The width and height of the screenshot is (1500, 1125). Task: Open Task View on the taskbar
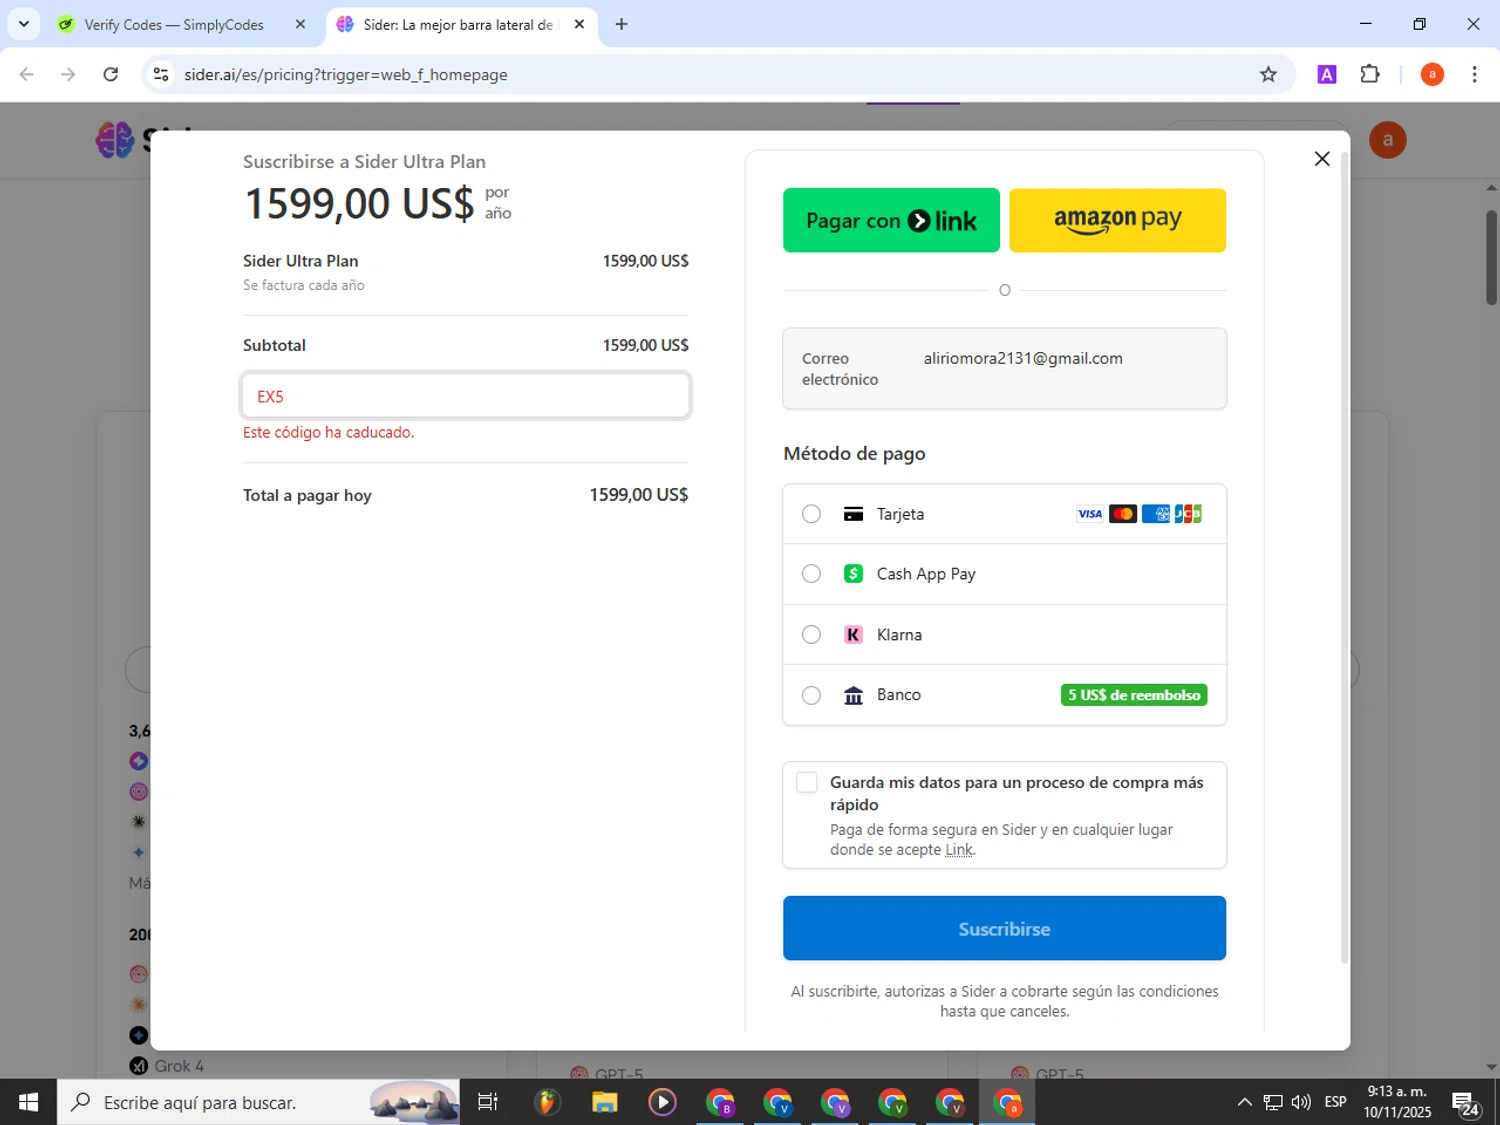(488, 1102)
